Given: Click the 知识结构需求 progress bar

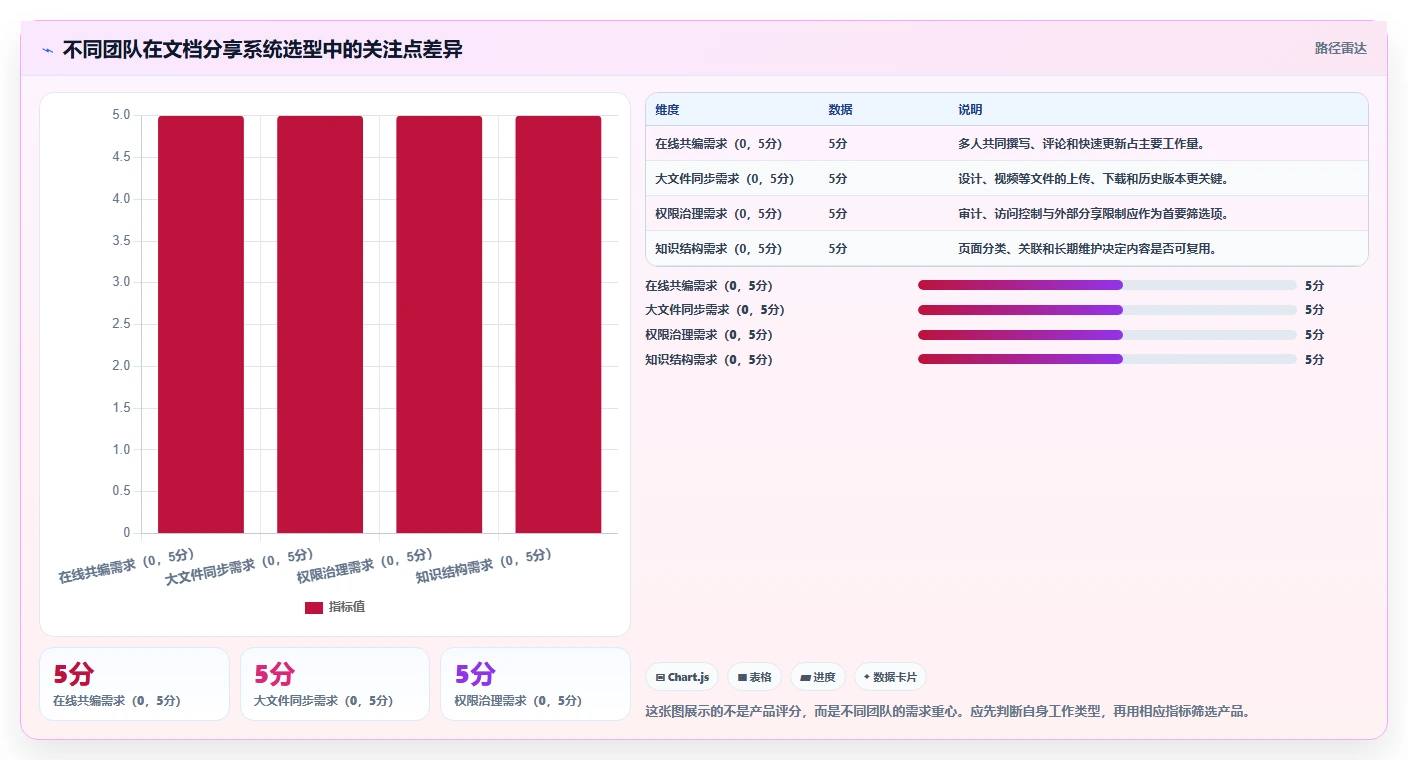Looking at the screenshot, I should coord(1107,359).
